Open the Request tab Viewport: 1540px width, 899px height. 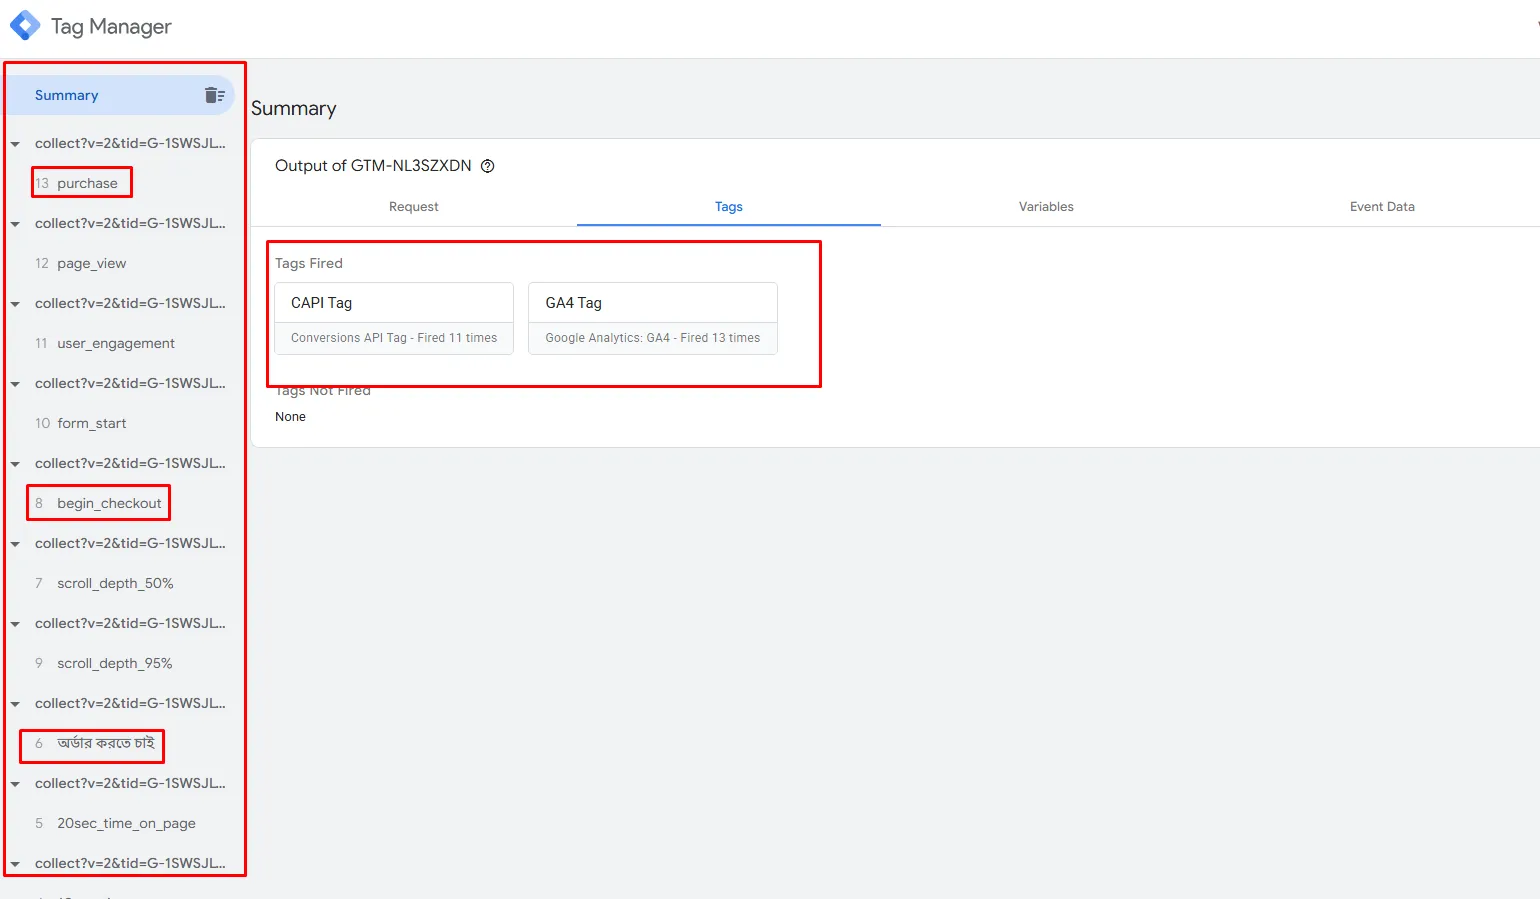click(x=413, y=207)
